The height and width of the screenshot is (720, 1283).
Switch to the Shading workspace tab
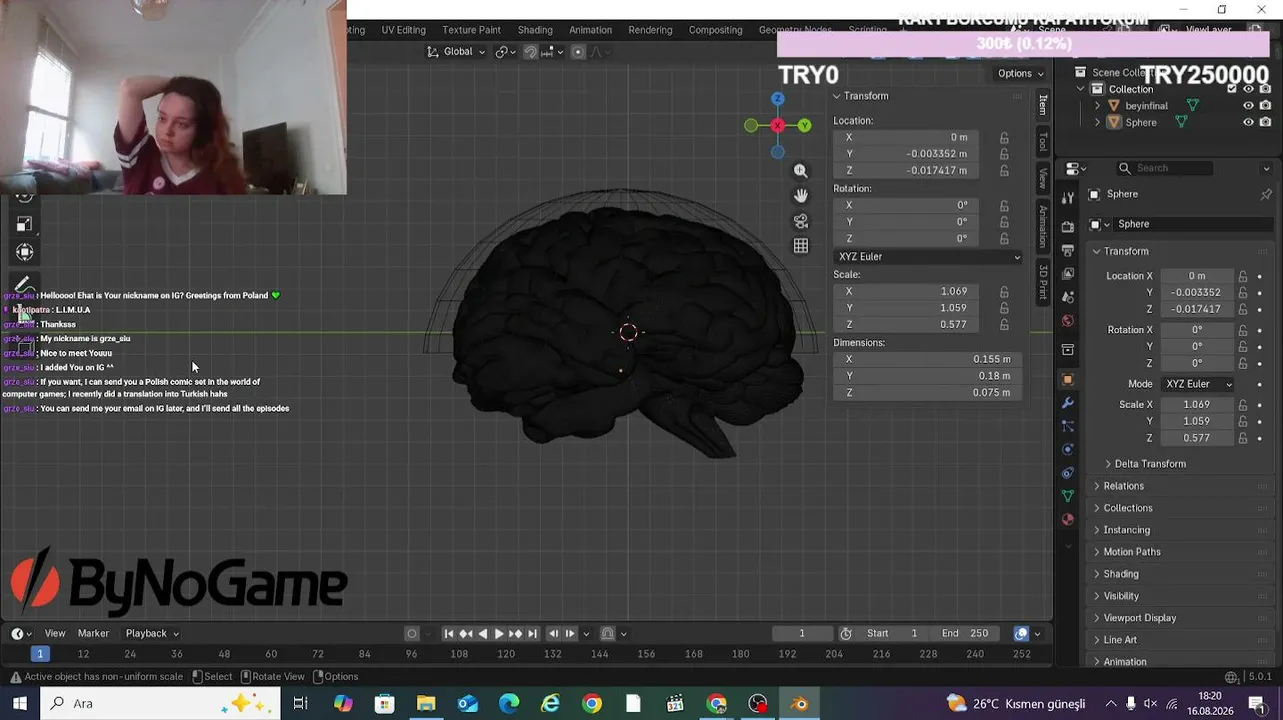click(535, 30)
